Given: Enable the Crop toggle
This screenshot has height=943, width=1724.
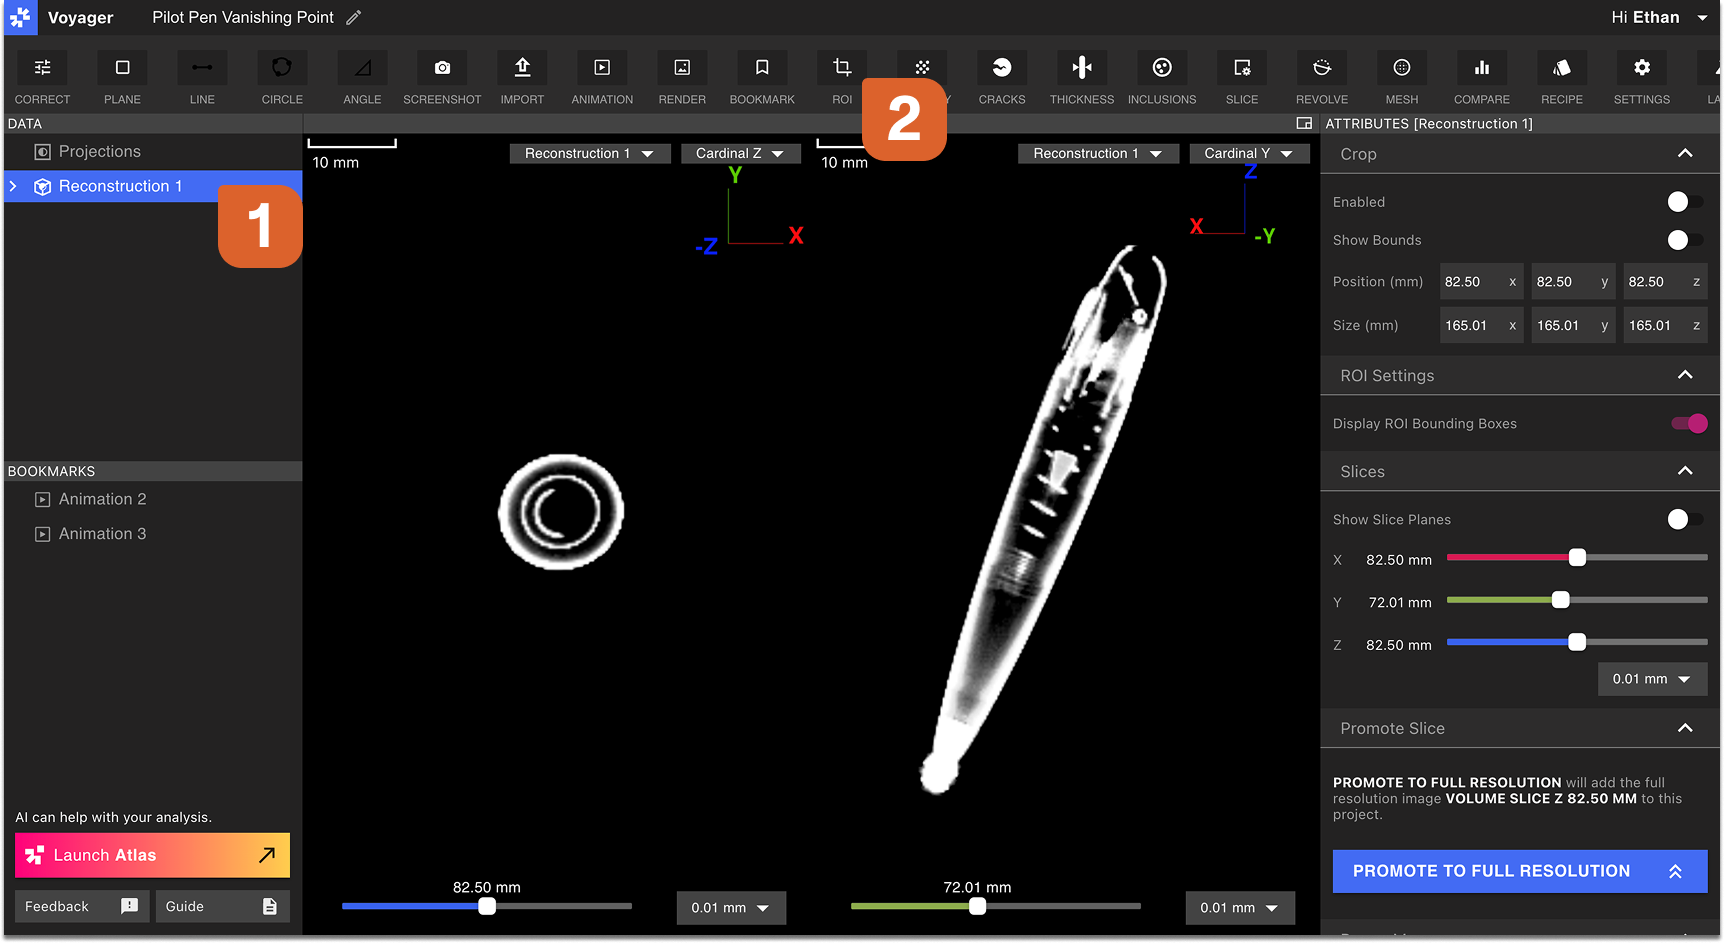Looking at the screenshot, I should tap(1685, 202).
